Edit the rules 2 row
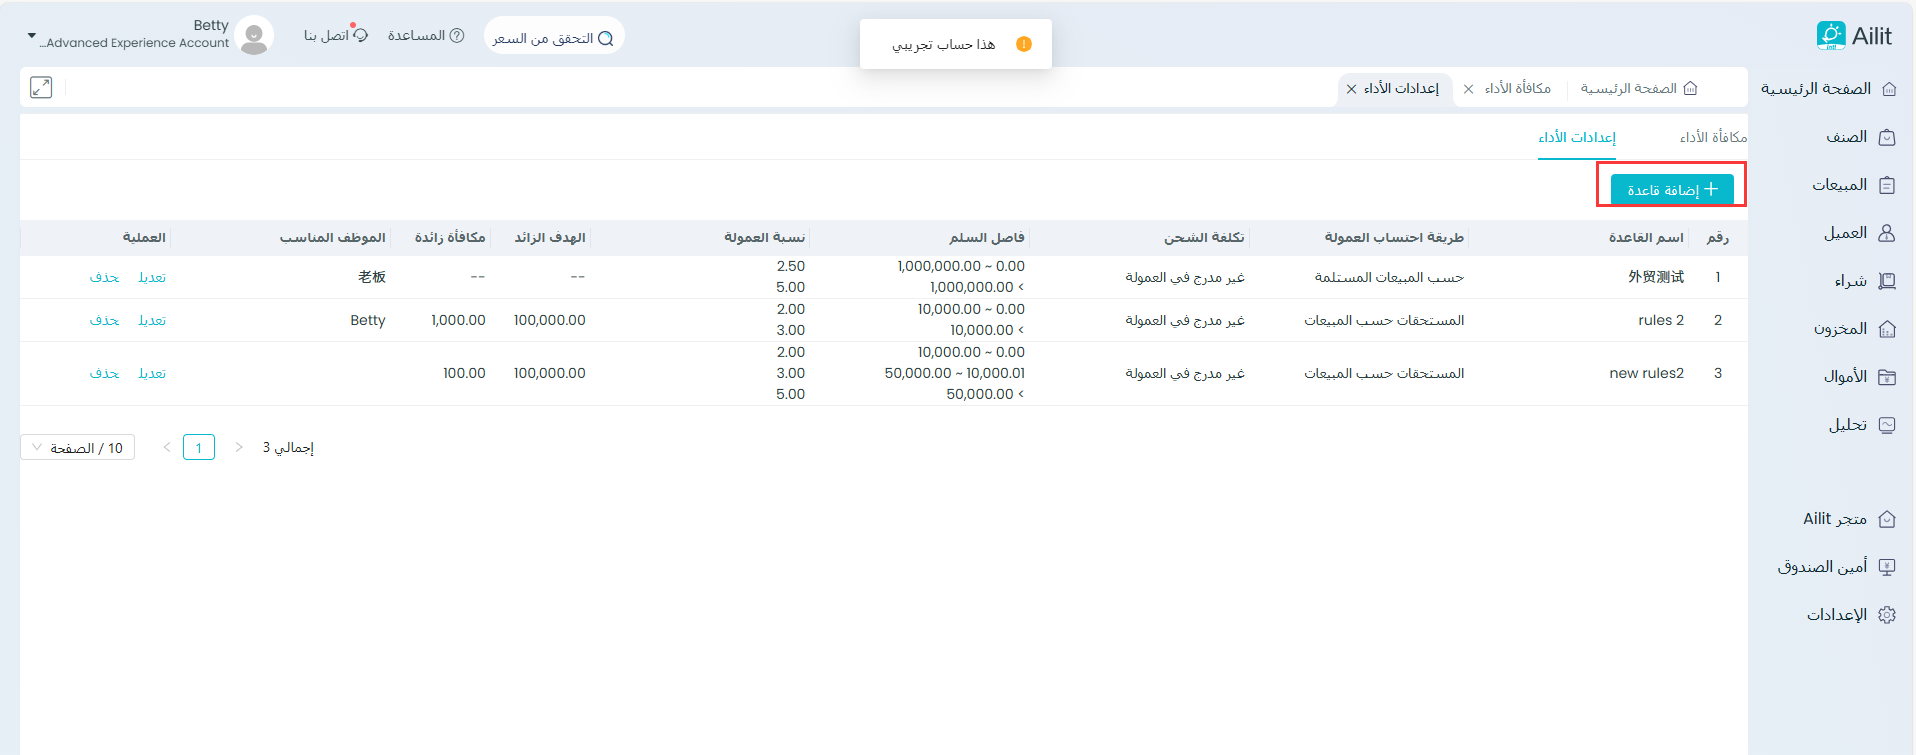The height and width of the screenshot is (755, 1916). pos(152,321)
